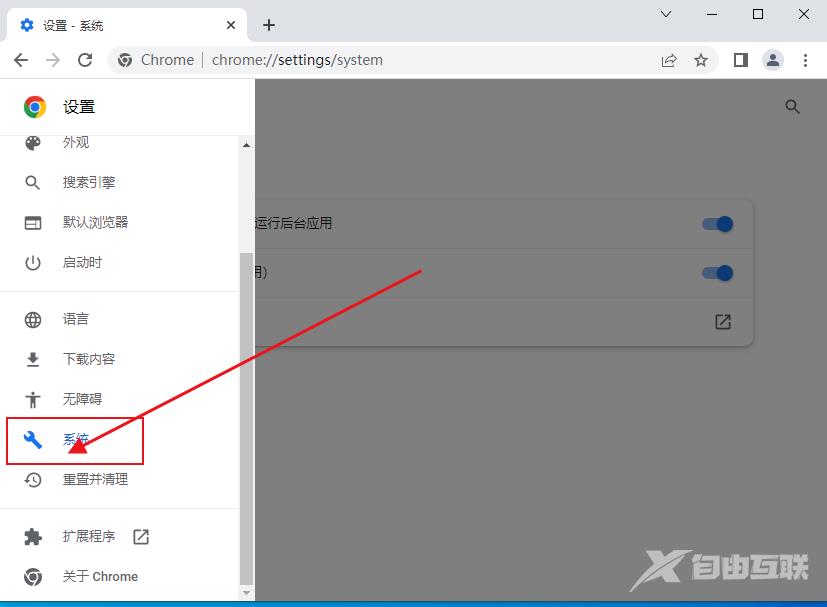The width and height of the screenshot is (827, 607).
Task: Open 启动时 settings via power icon
Action: [x=31, y=262]
